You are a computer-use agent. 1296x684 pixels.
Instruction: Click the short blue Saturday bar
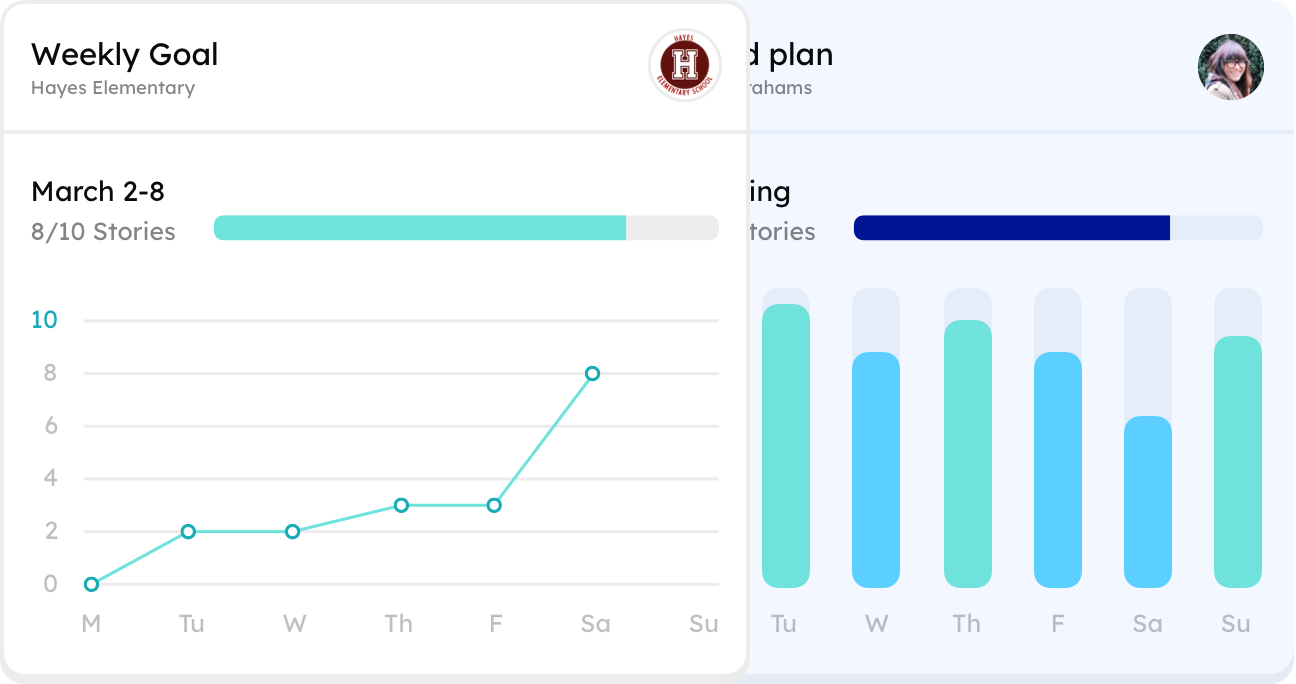[1148, 502]
